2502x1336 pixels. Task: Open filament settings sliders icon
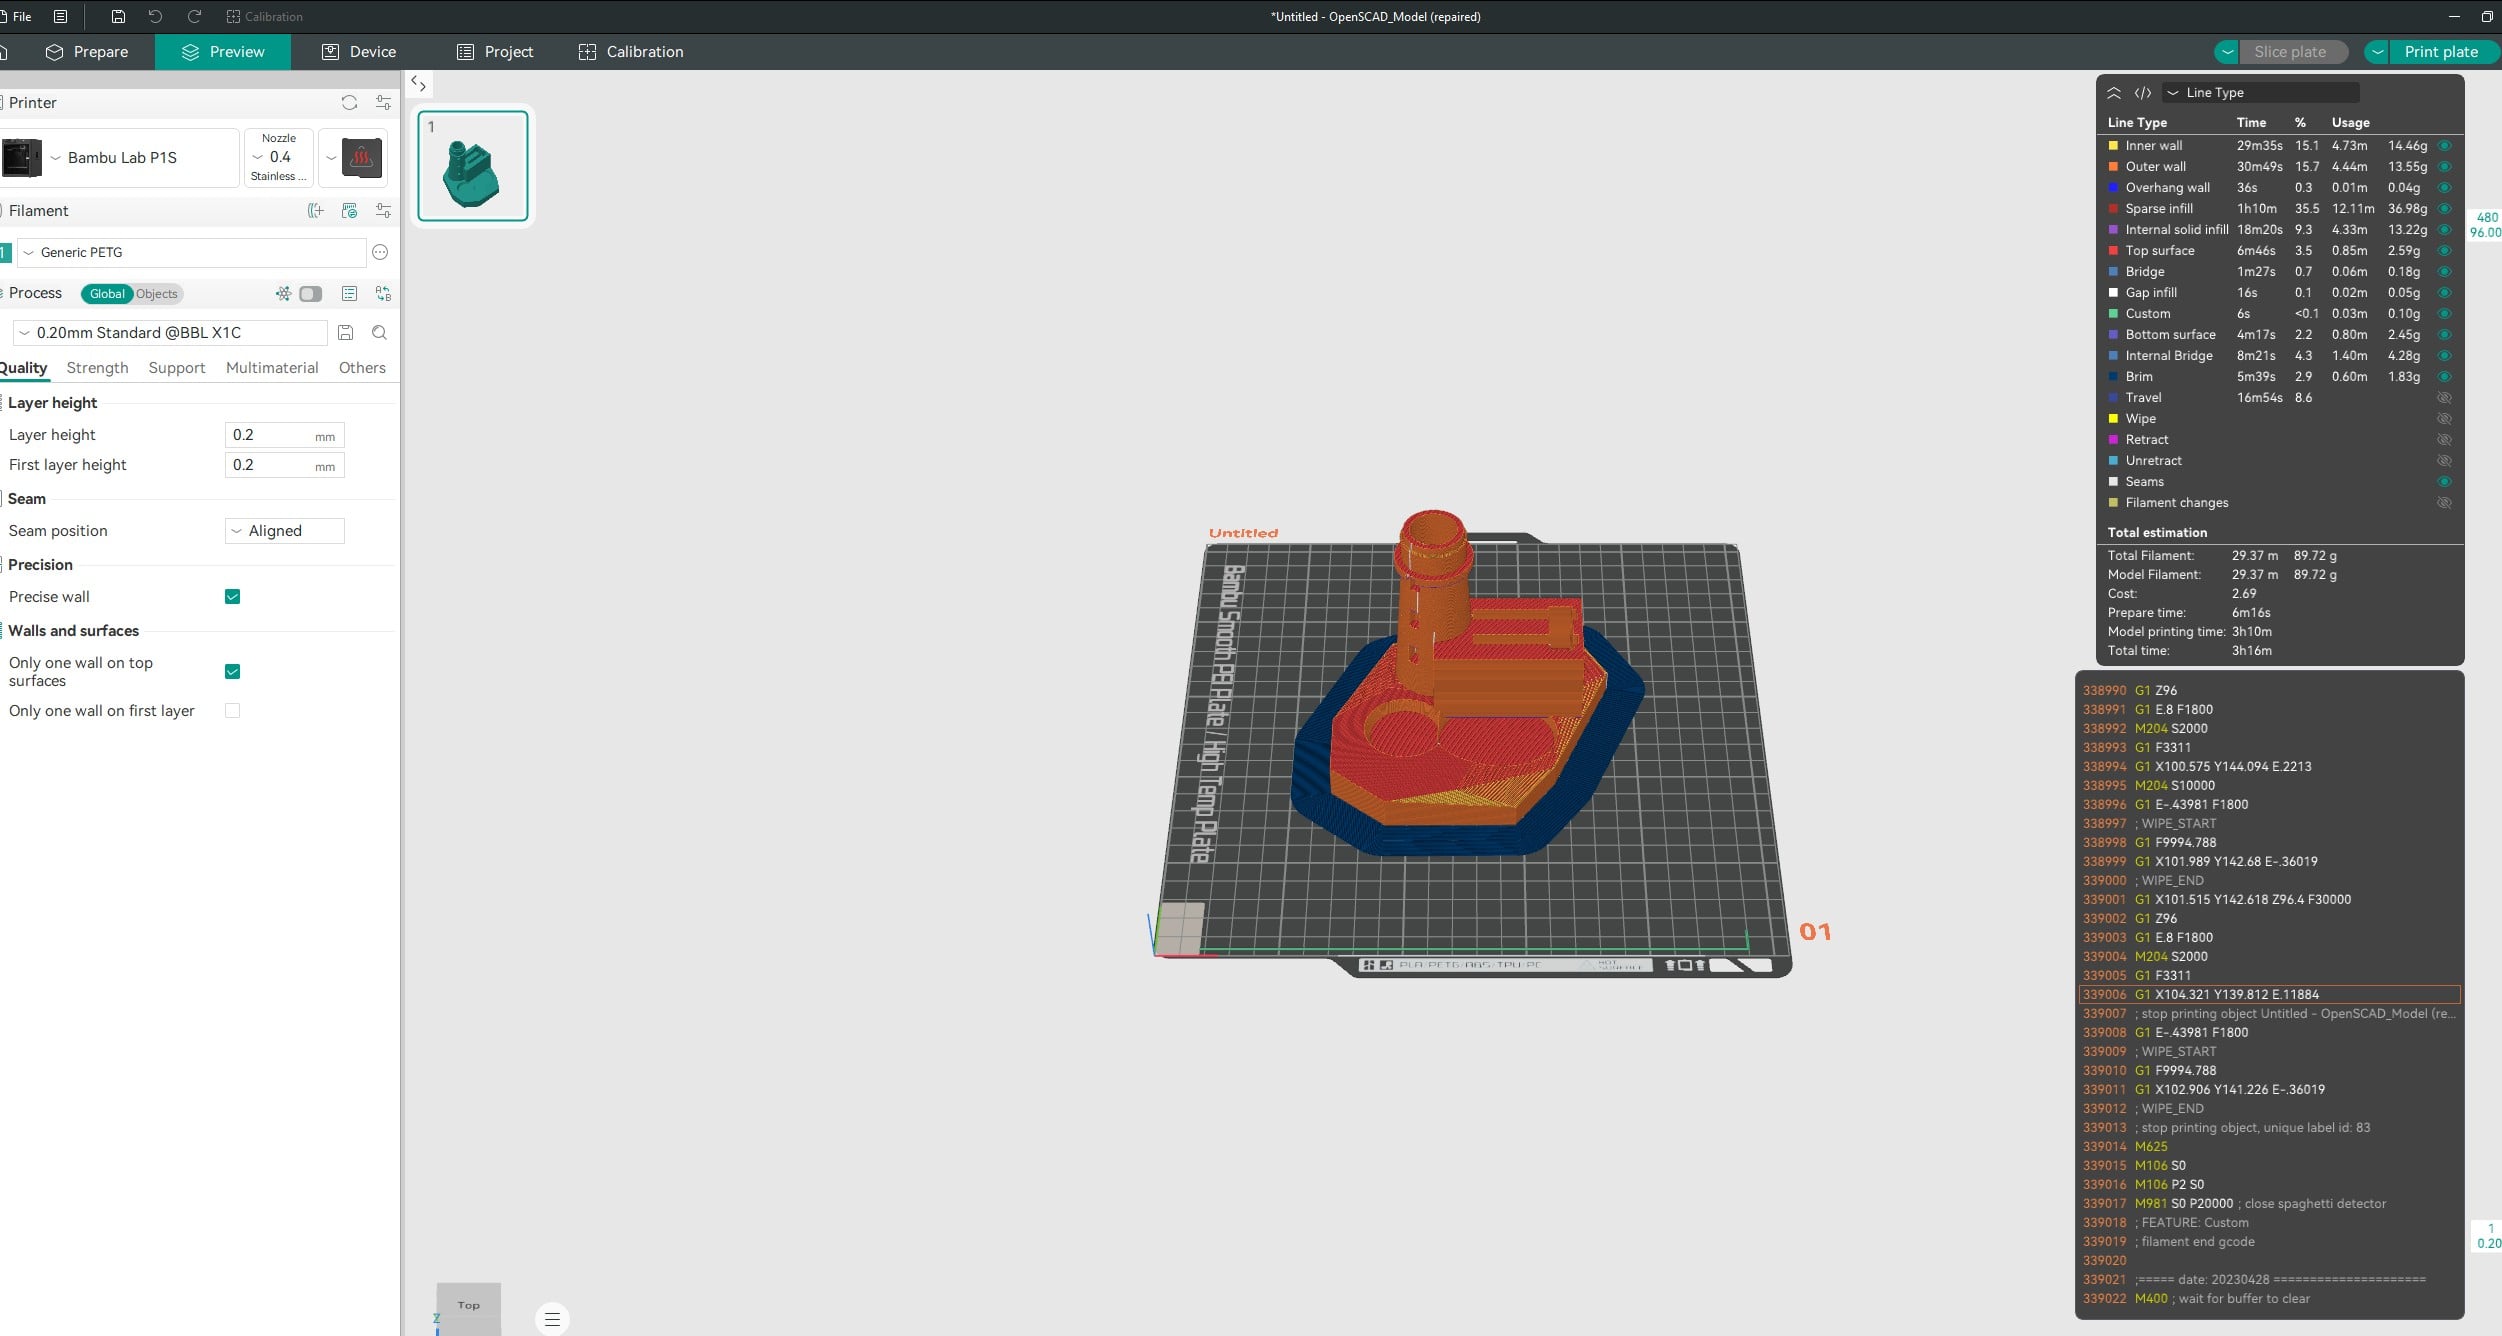(x=383, y=210)
